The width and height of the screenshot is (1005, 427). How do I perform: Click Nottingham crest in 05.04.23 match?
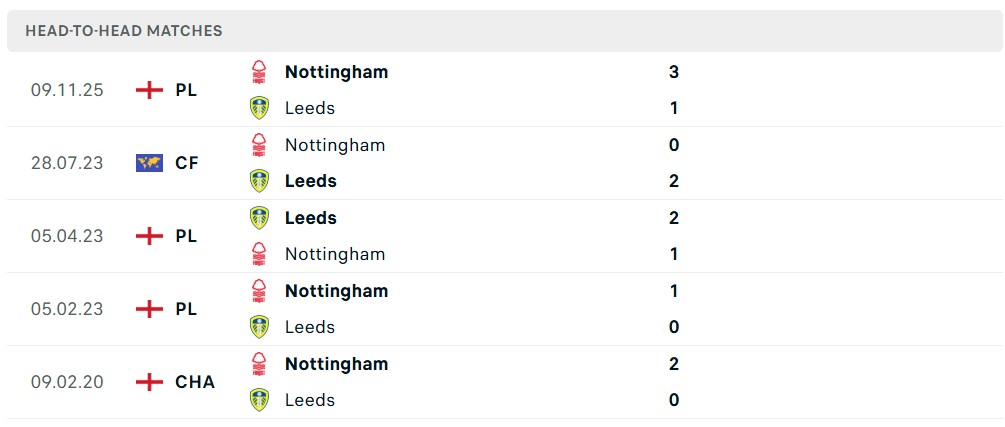(259, 254)
